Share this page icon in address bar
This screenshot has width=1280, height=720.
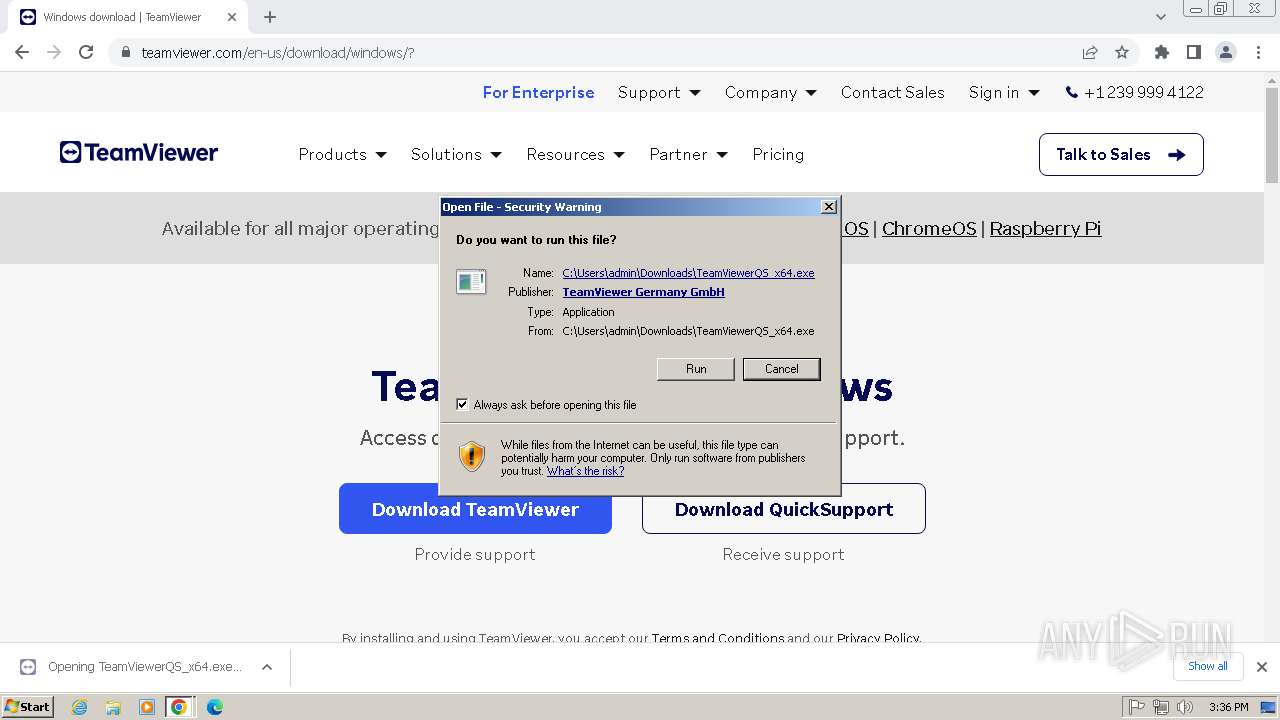(1090, 52)
